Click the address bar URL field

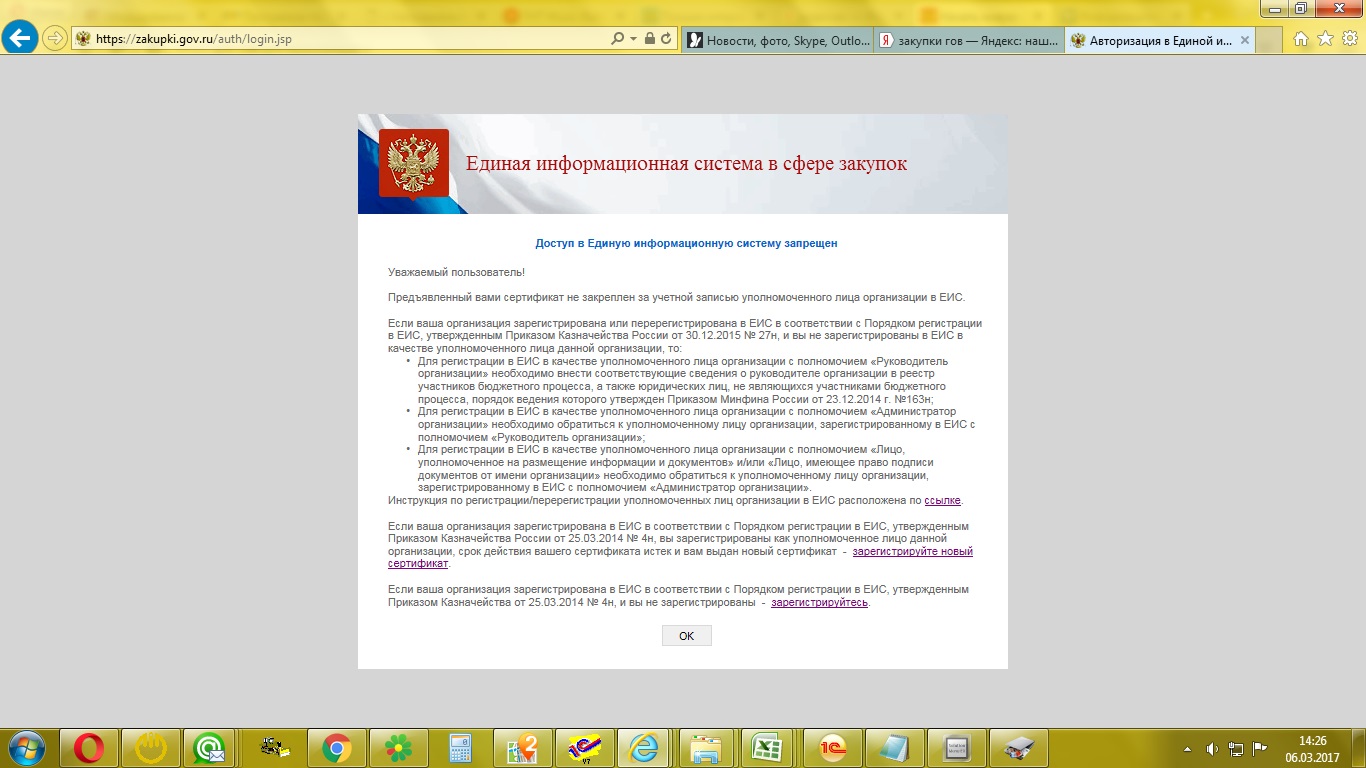tap(340, 39)
